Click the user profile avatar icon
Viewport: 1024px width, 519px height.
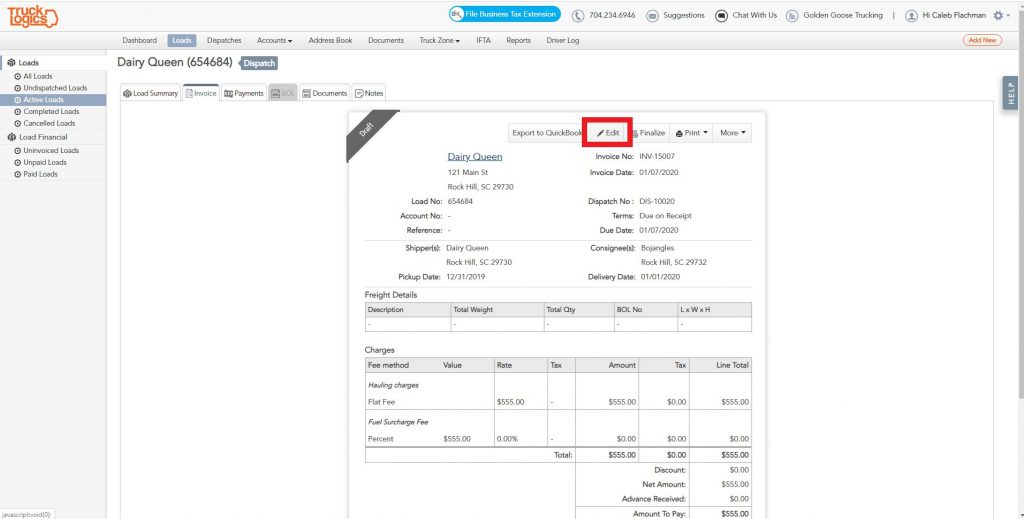(x=911, y=16)
